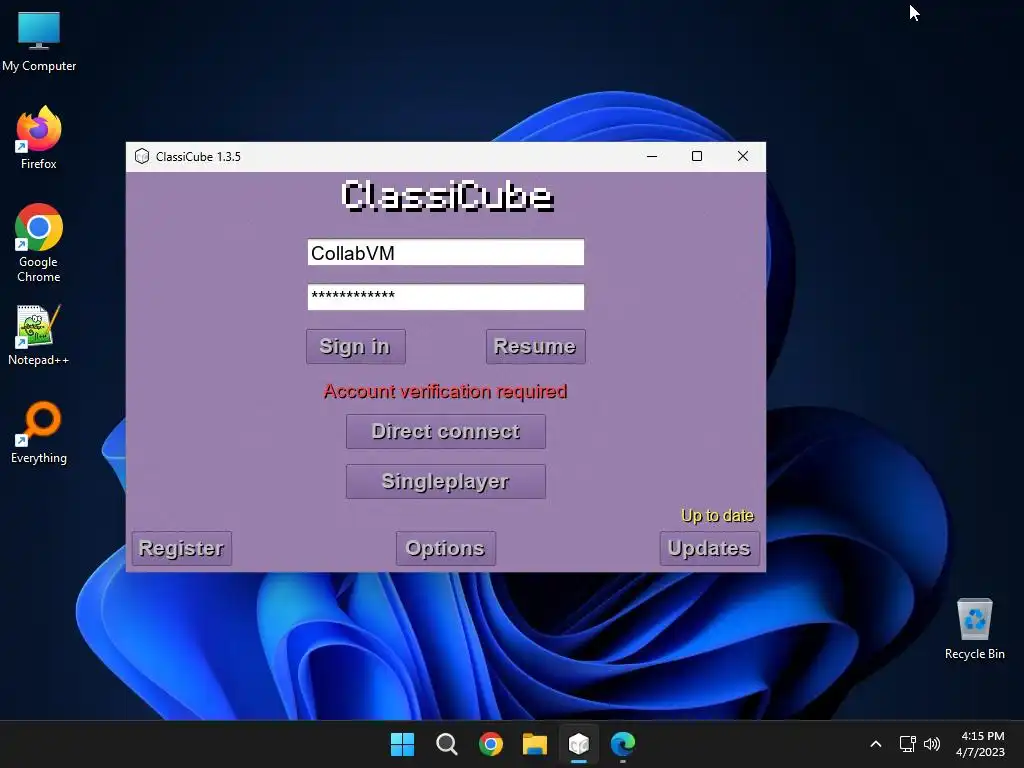Focus the masked password field
Viewport: 1024px width, 768px height.
tap(445, 297)
